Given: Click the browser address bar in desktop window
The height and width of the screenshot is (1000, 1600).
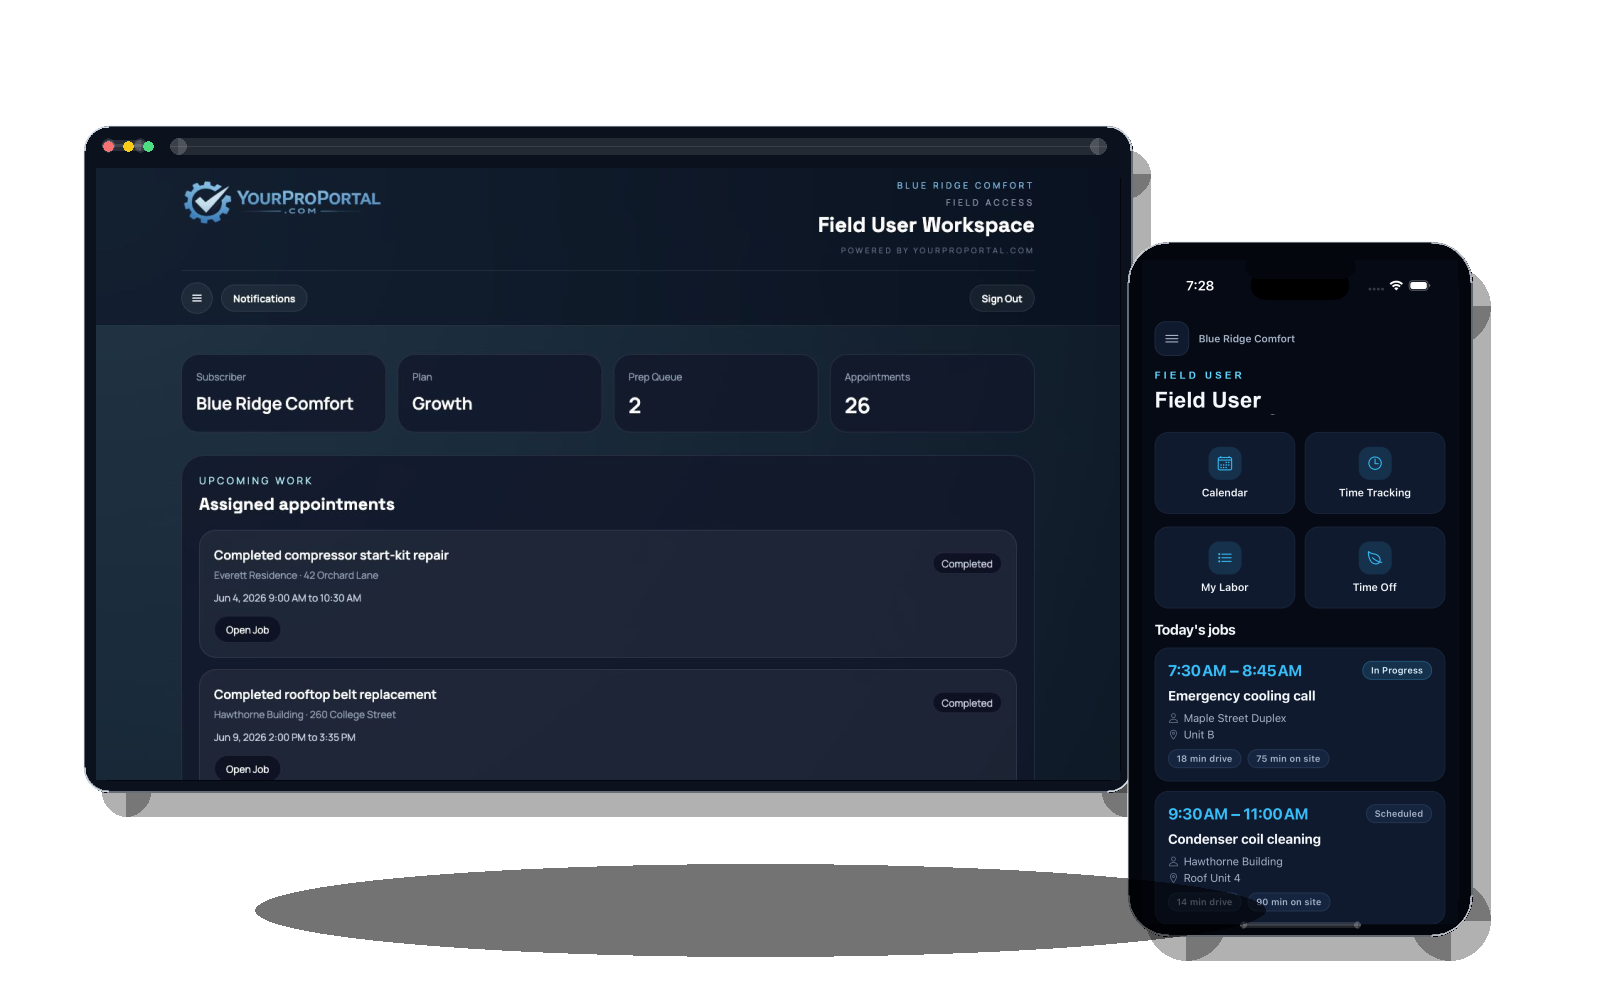Looking at the screenshot, I should (x=638, y=146).
